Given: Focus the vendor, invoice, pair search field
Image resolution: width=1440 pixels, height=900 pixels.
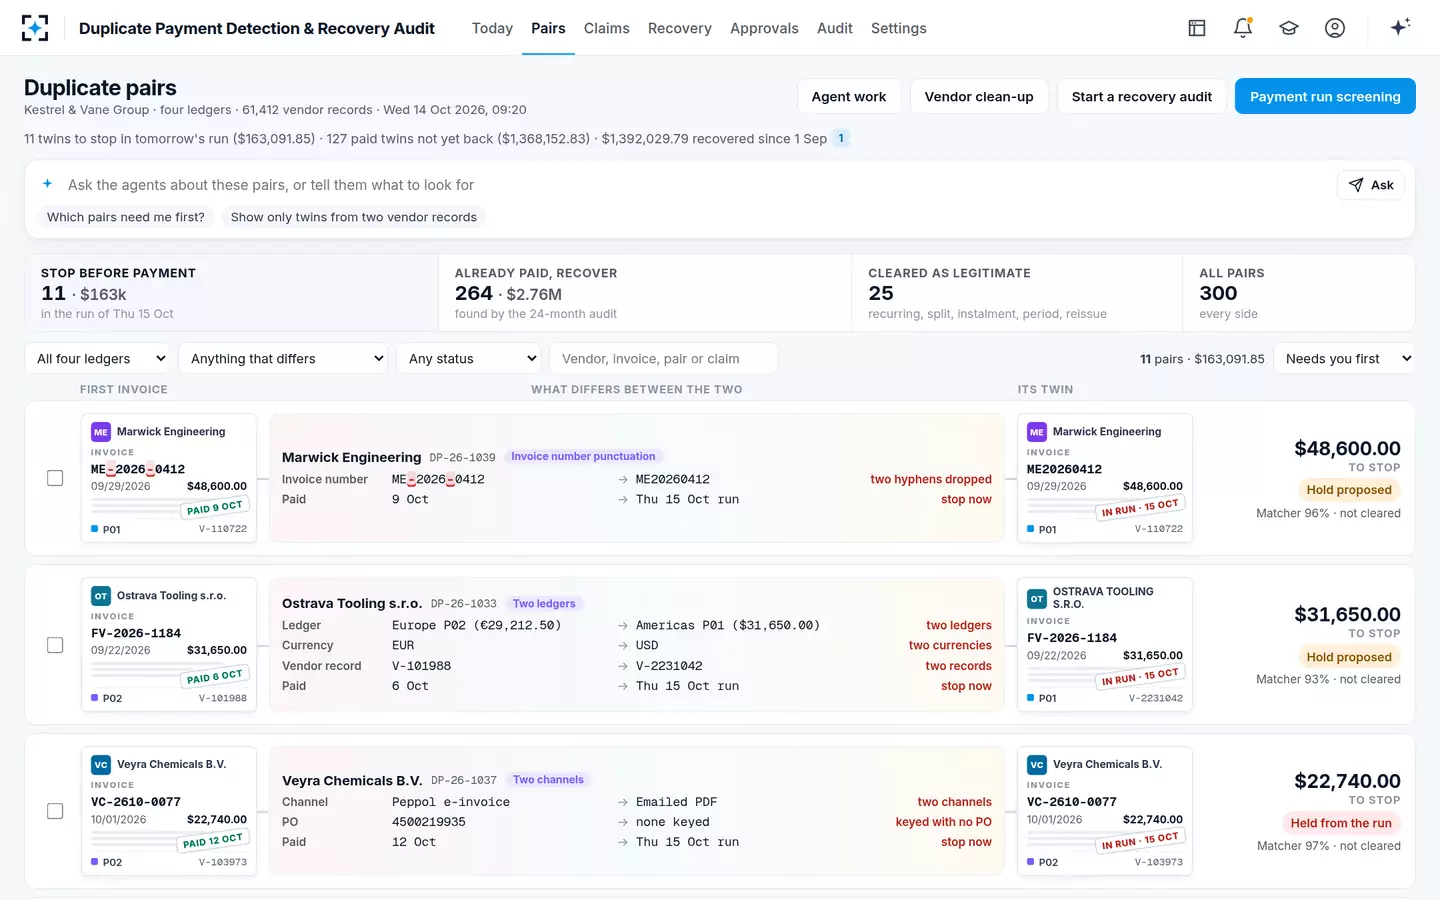Looking at the screenshot, I should (664, 358).
